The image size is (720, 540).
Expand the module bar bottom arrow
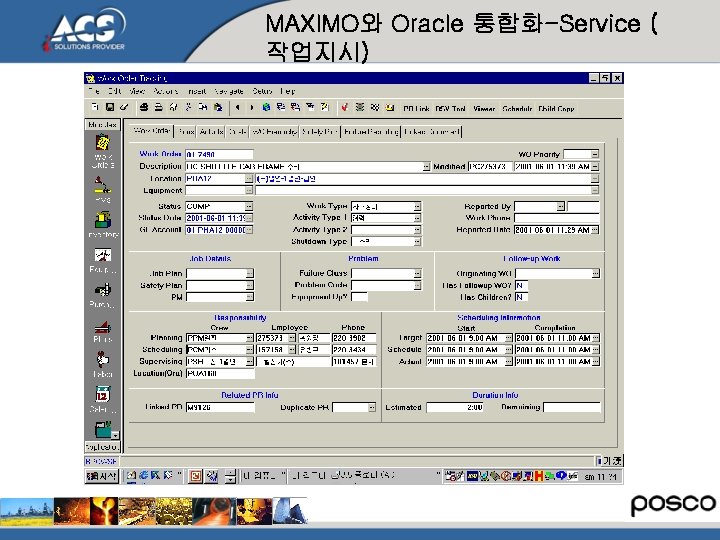(x=115, y=435)
